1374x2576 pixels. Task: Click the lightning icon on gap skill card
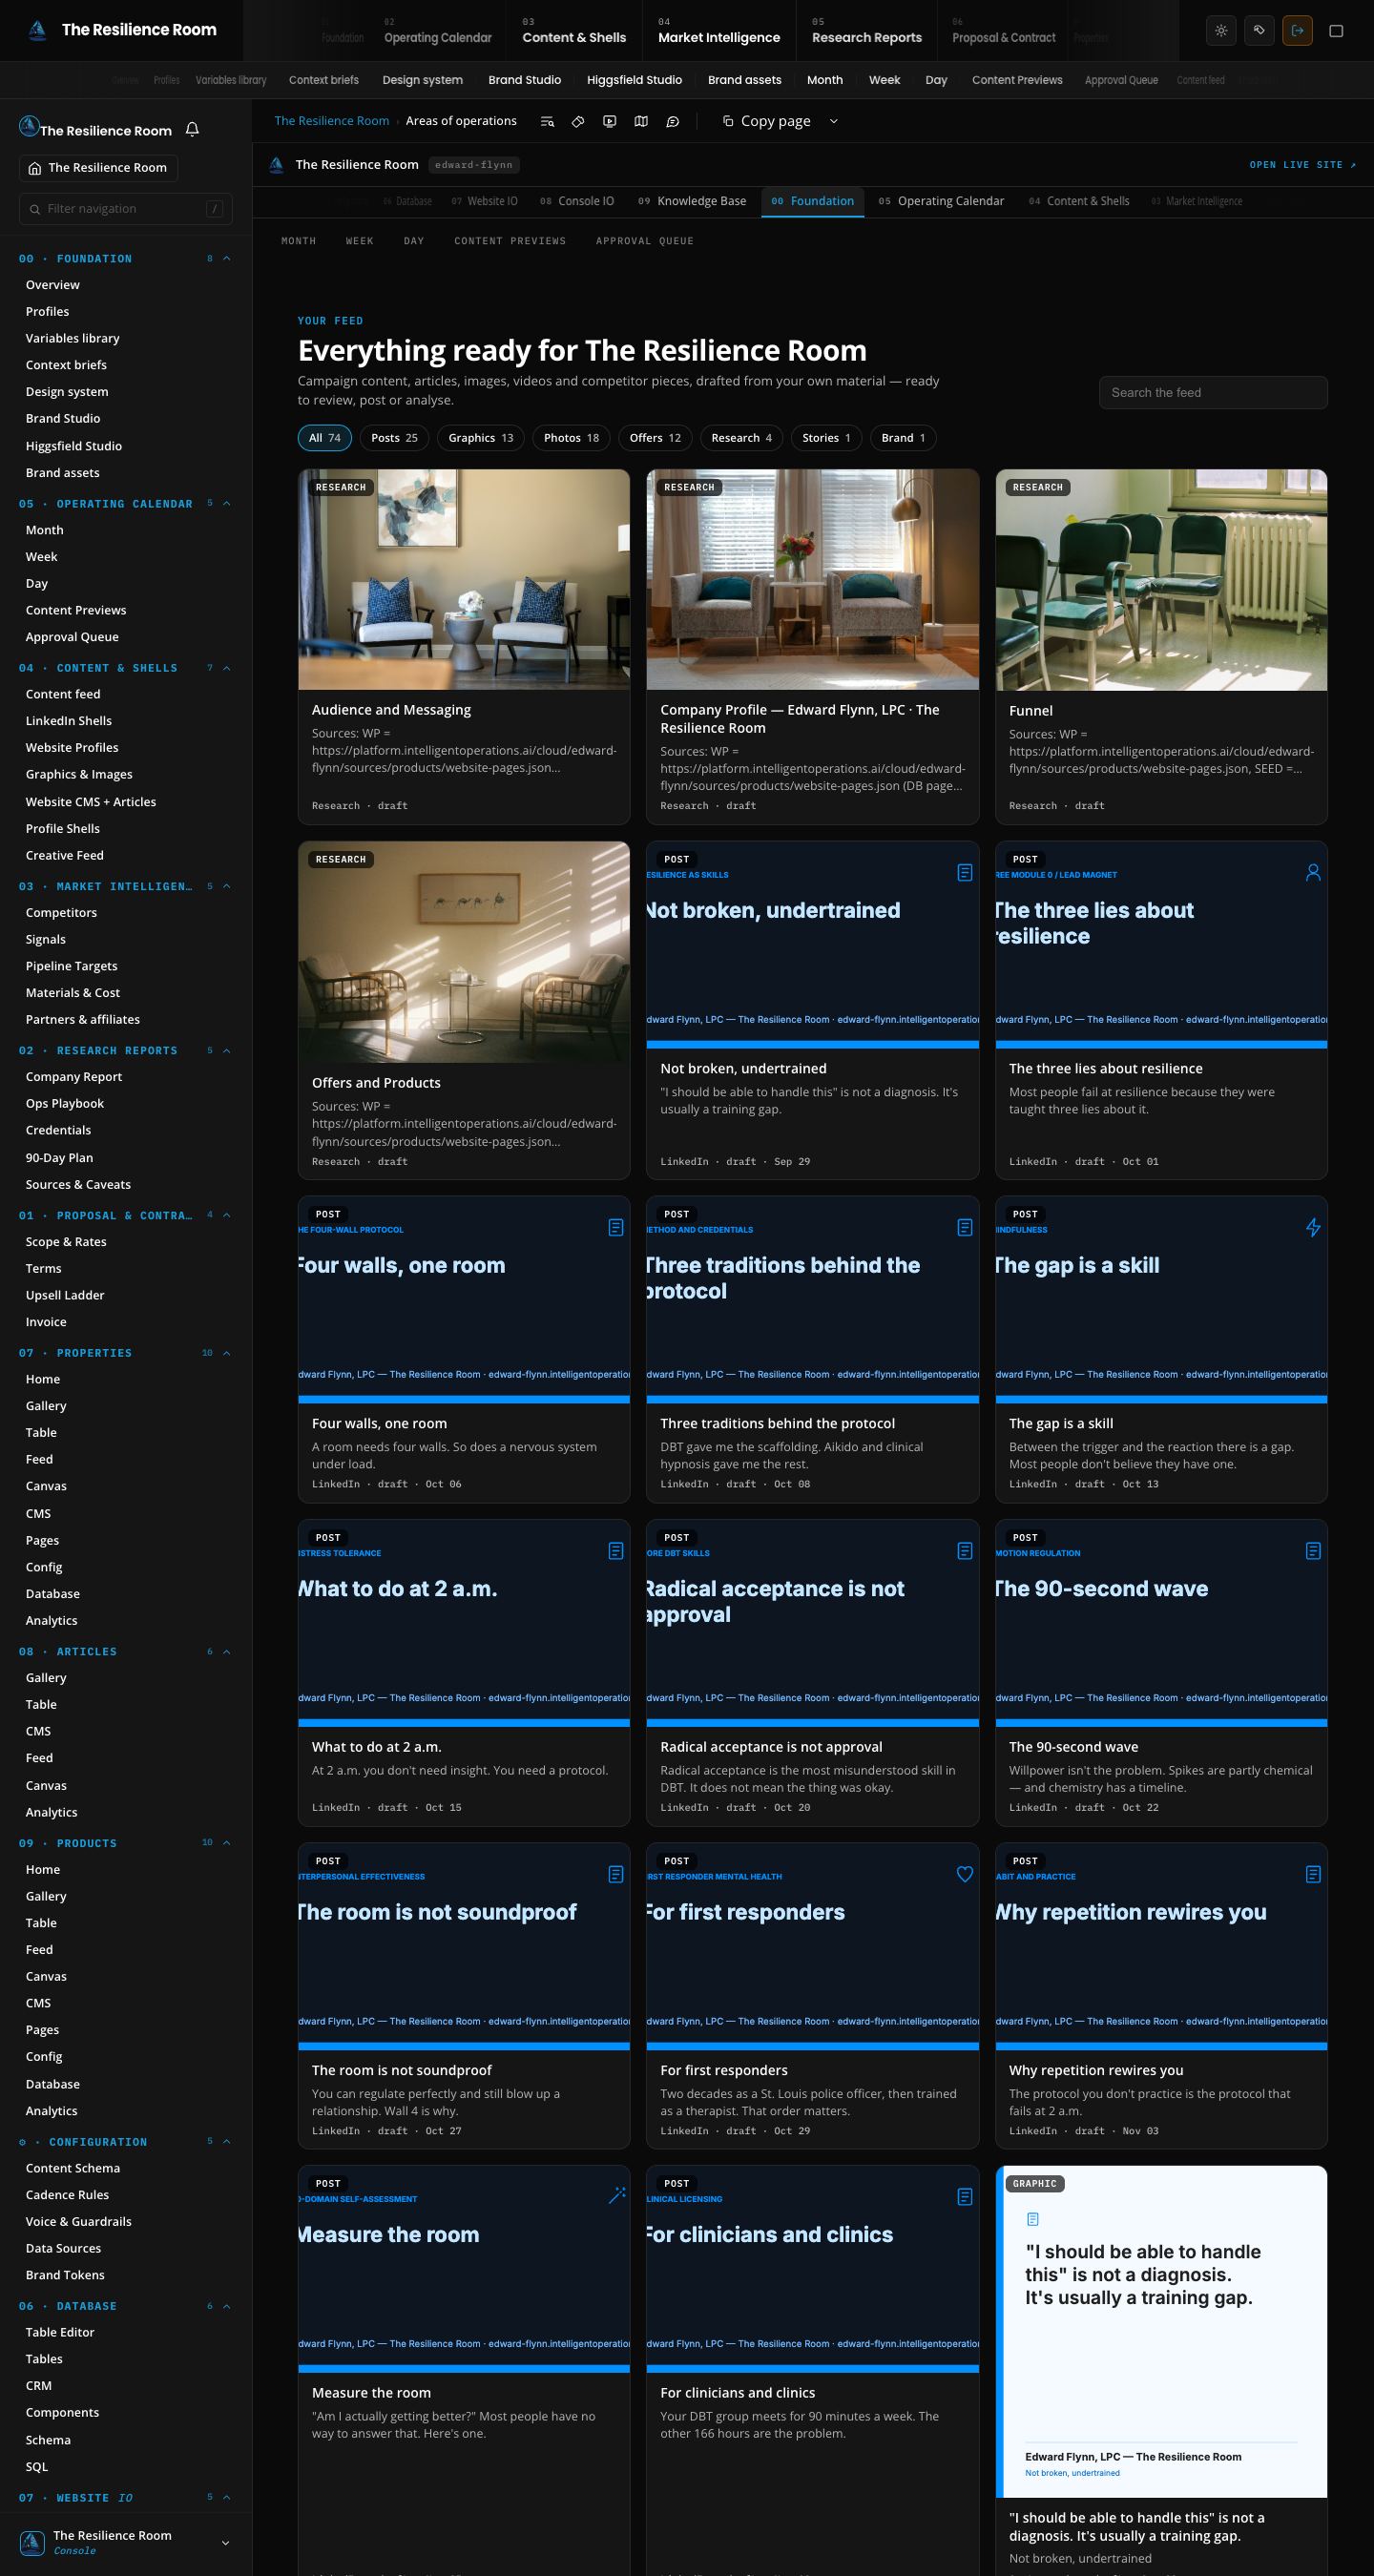1313,1228
